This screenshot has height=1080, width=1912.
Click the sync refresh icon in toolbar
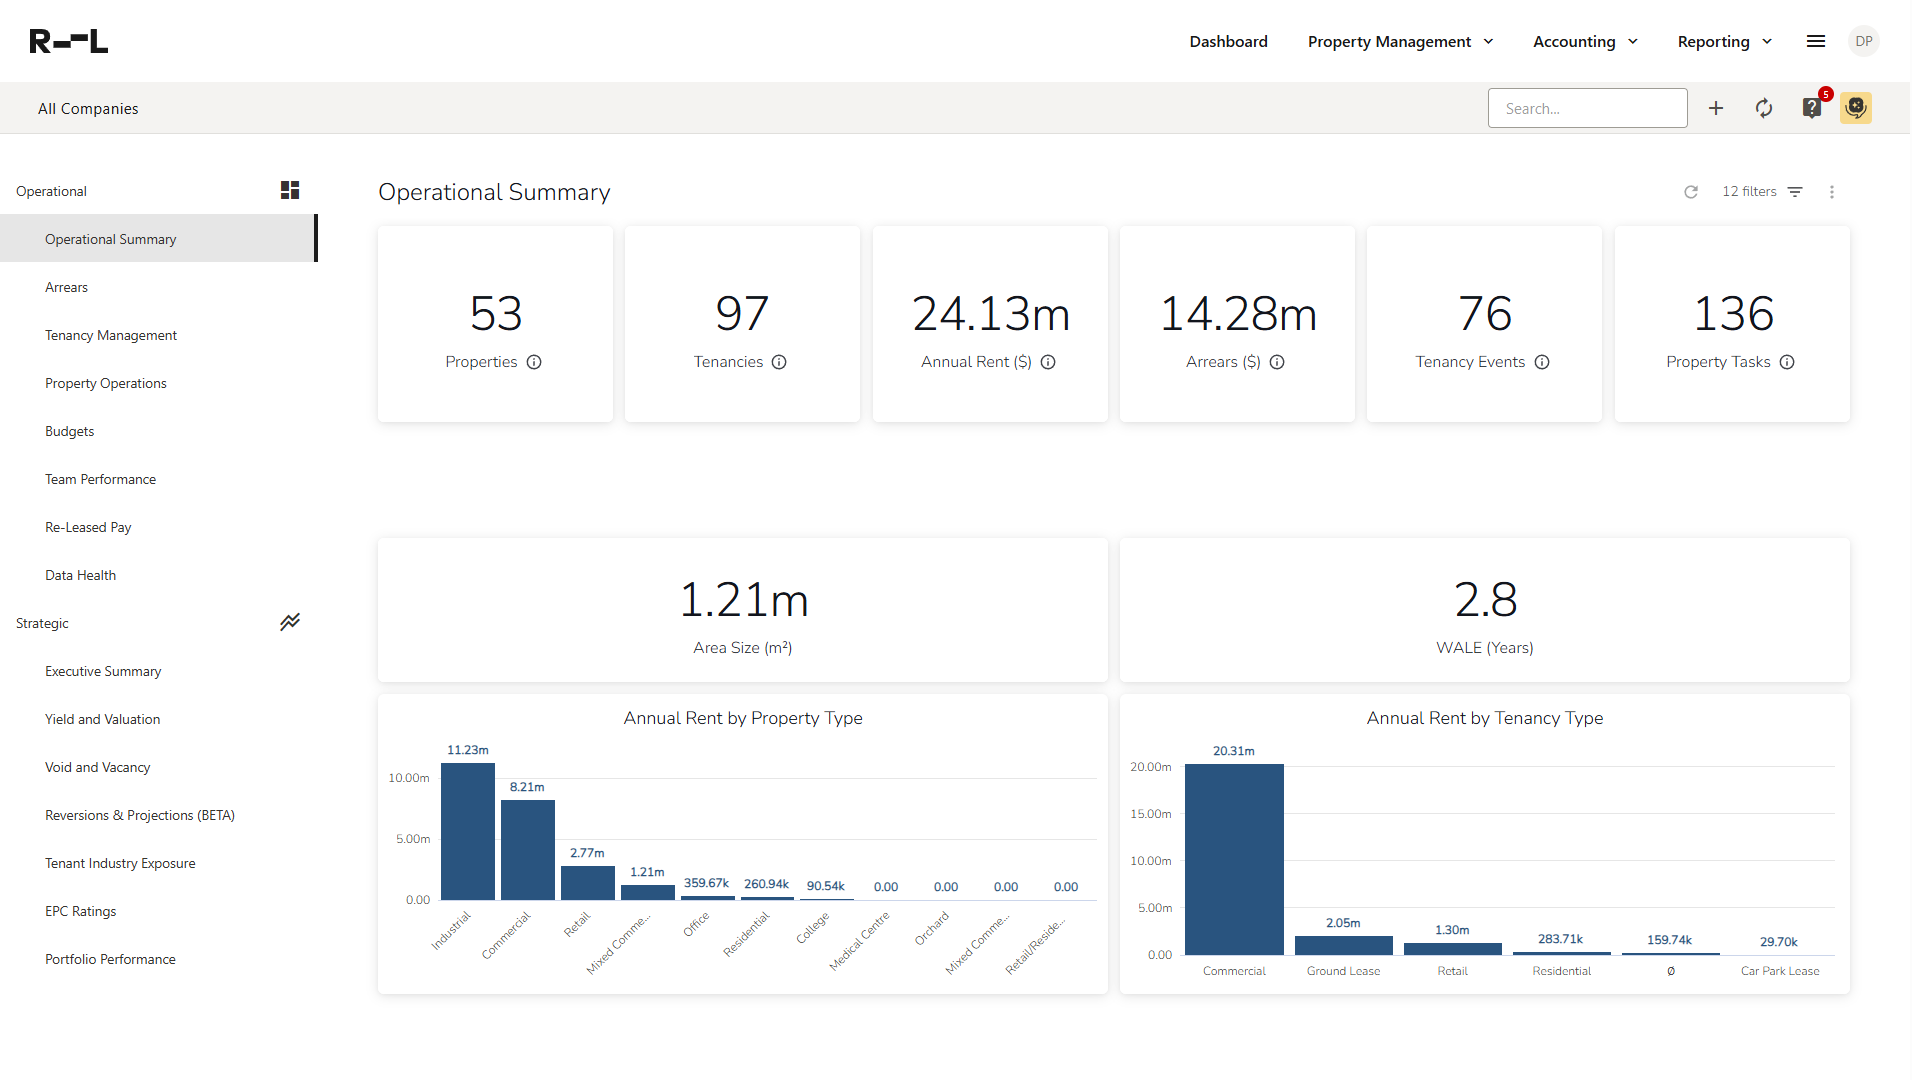pyautogui.click(x=1764, y=108)
